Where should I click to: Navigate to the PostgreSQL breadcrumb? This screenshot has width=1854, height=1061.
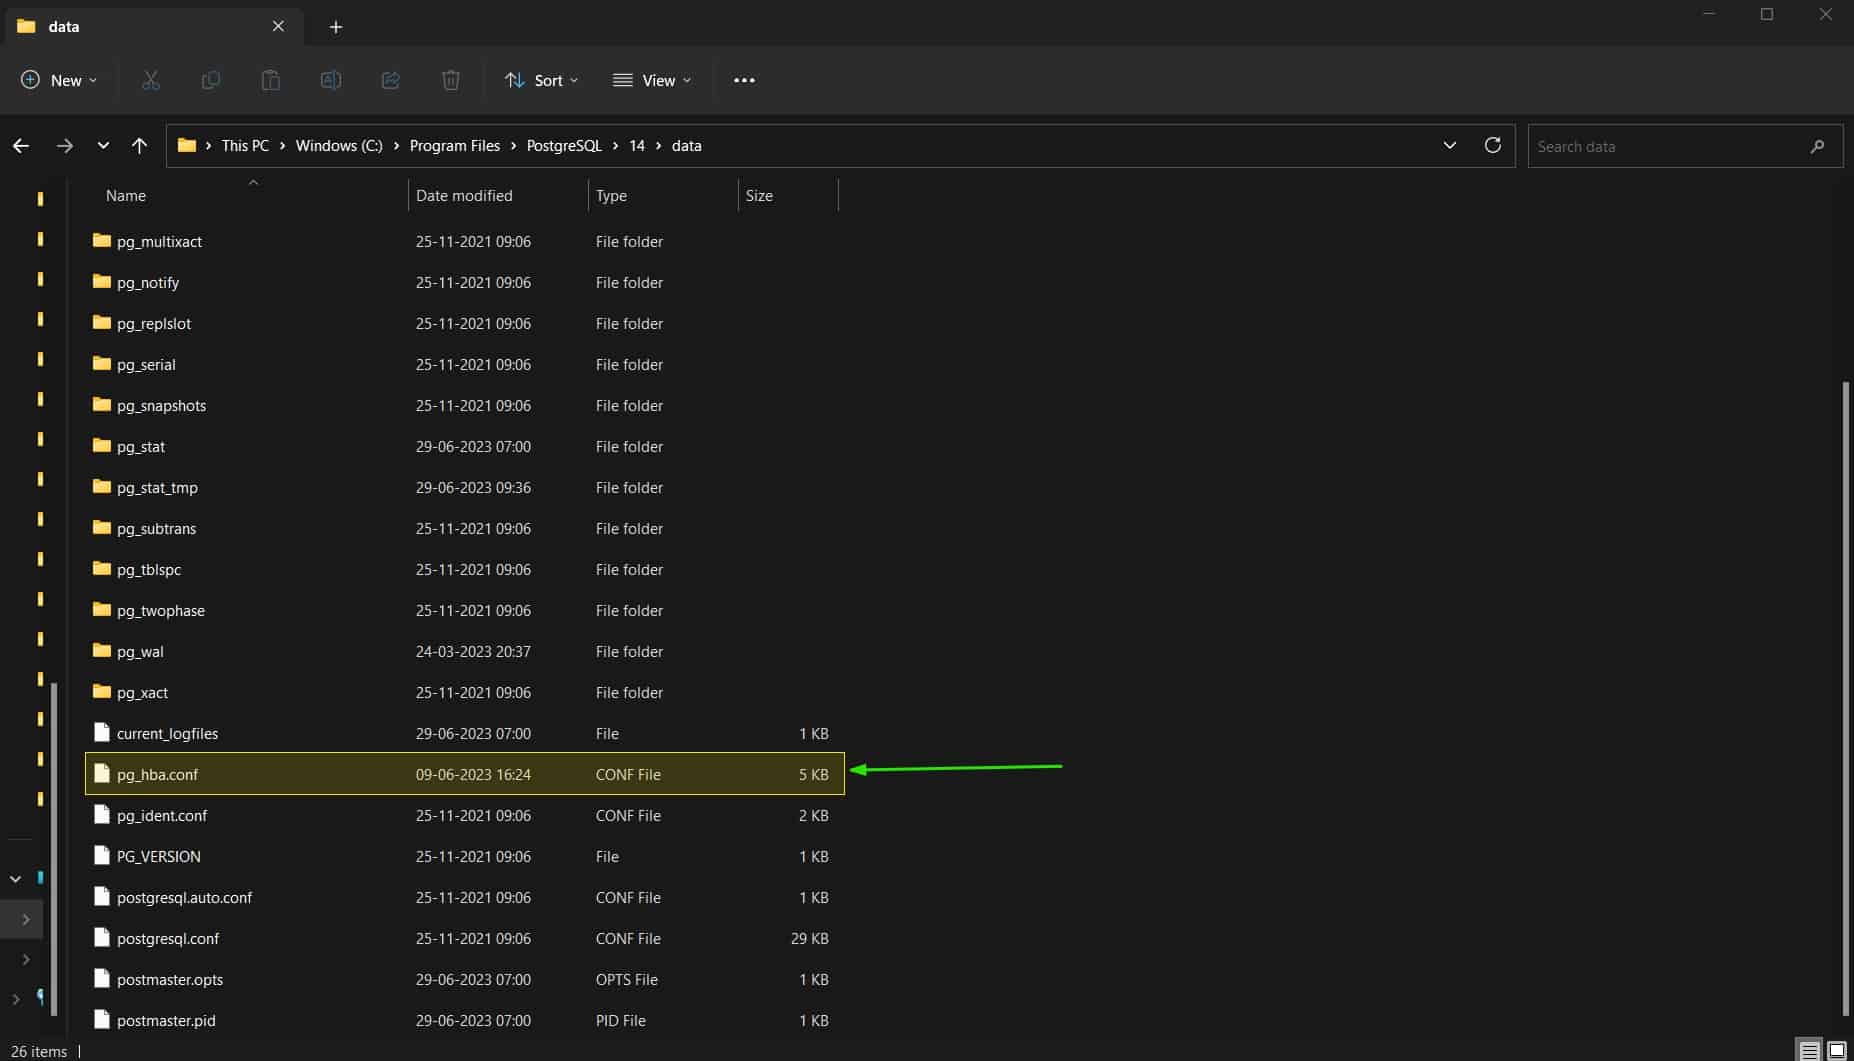[x=563, y=145]
